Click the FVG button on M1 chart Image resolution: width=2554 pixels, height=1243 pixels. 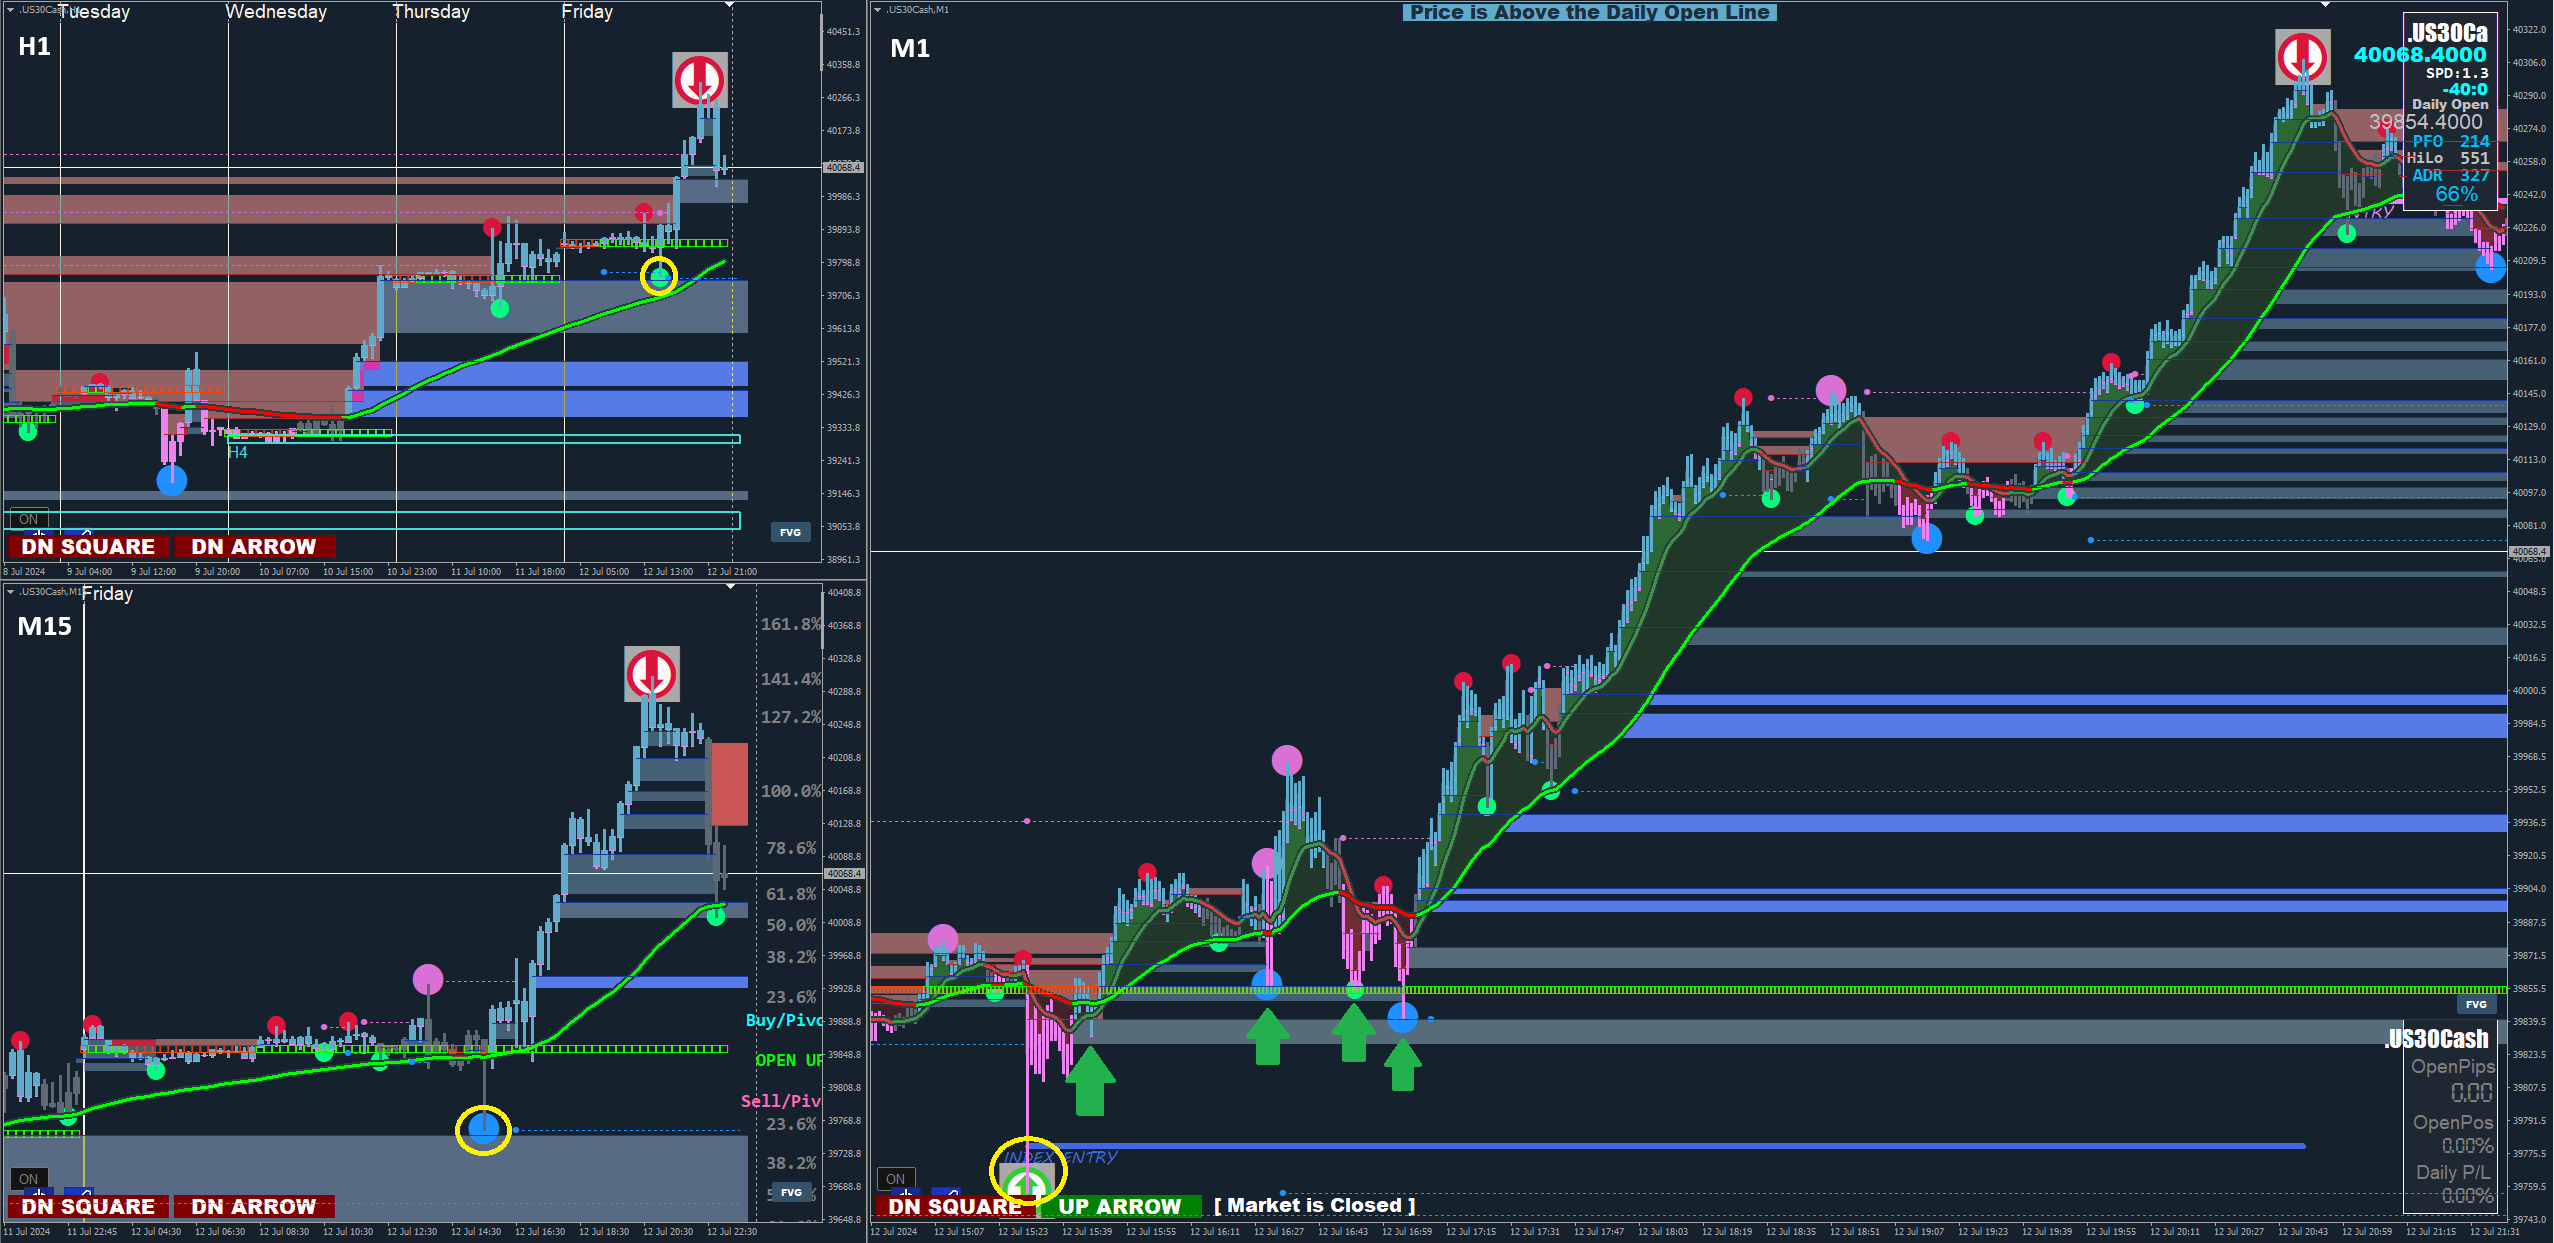click(2475, 1004)
